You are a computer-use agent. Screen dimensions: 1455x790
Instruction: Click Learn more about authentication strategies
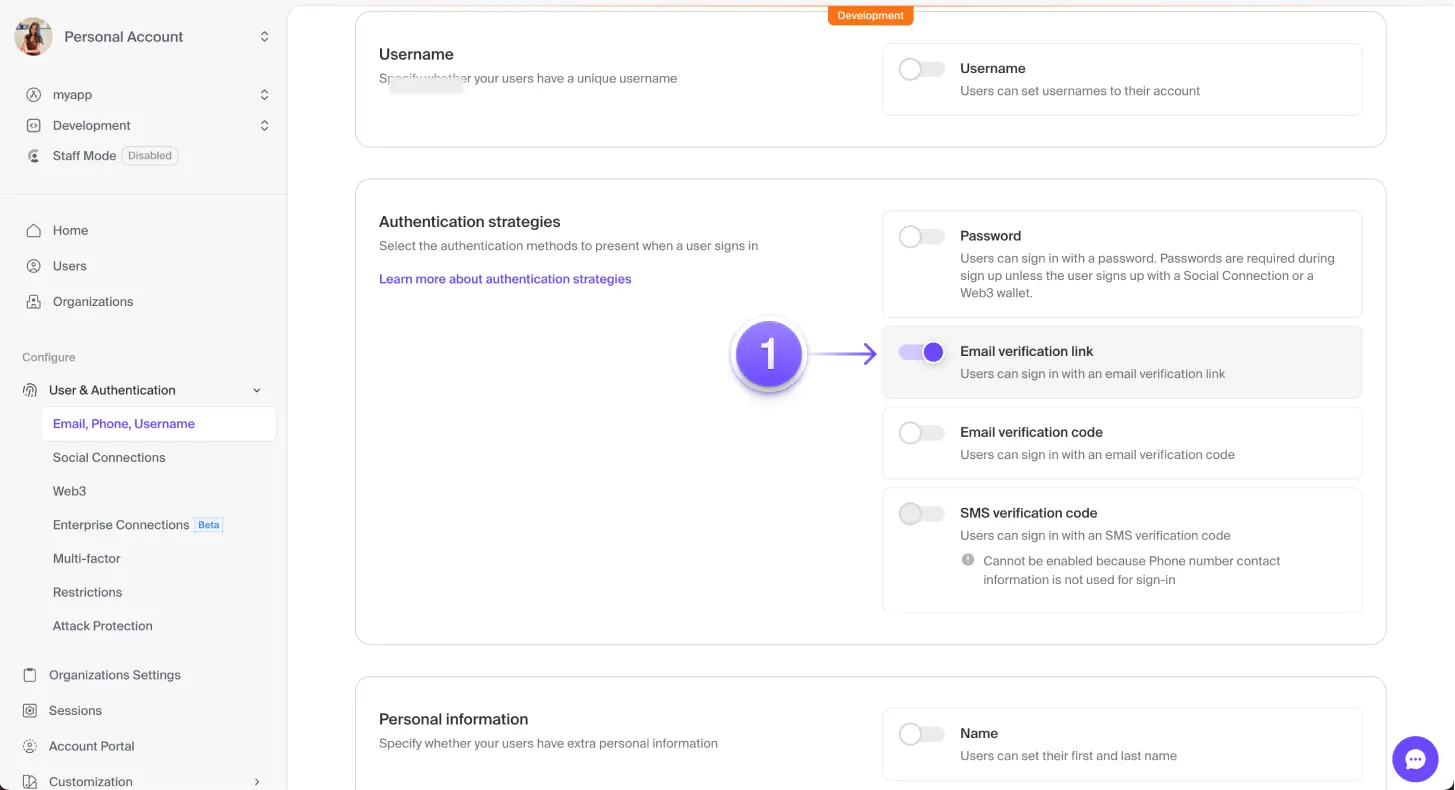[x=504, y=278]
